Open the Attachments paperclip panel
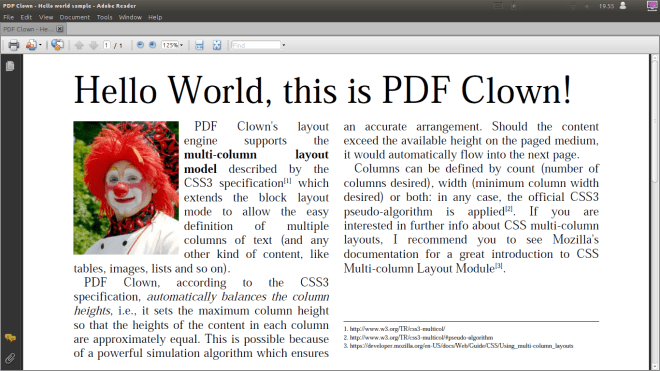The height and width of the screenshot is (371, 660). pyautogui.click(x=10, y=358)
